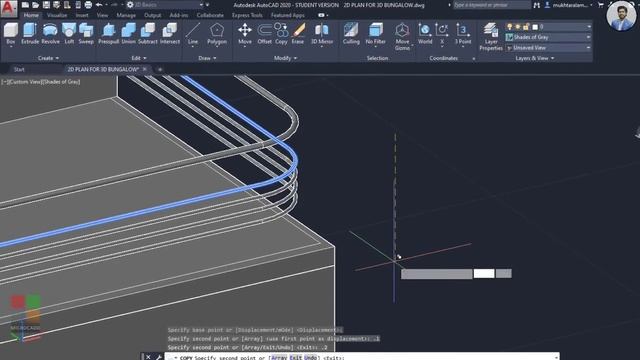Click the Undo arrow icon
640x360 pixels.
(x=99, y=5)
